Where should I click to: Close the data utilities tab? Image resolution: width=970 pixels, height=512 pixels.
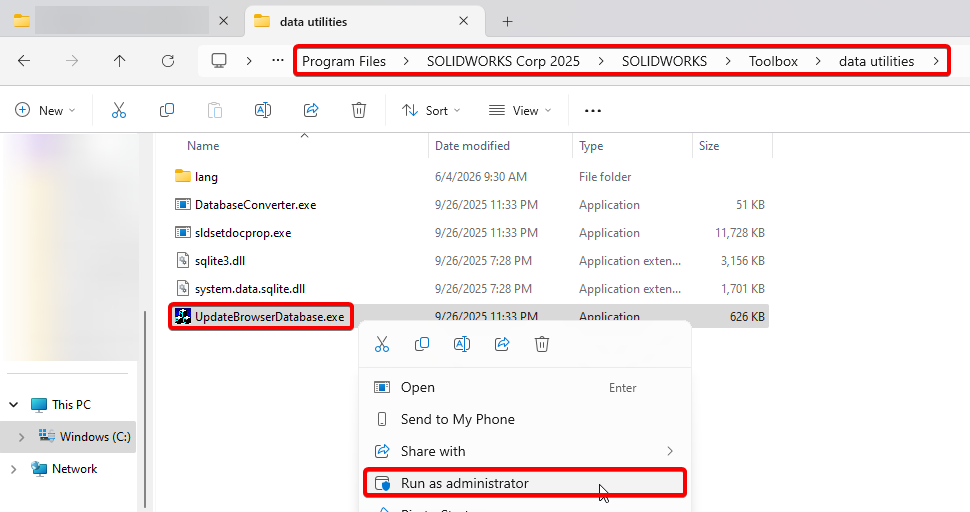point(463,21)
